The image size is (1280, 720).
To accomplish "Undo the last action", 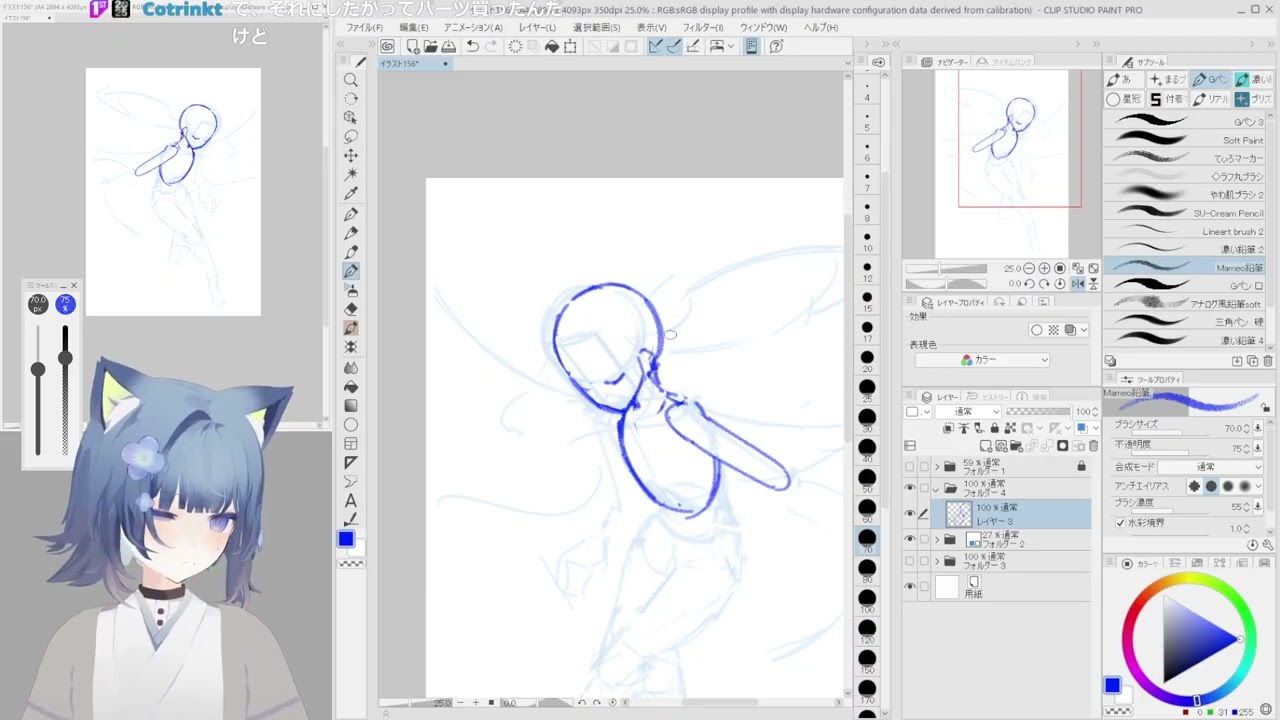I will tap(472, 46).
